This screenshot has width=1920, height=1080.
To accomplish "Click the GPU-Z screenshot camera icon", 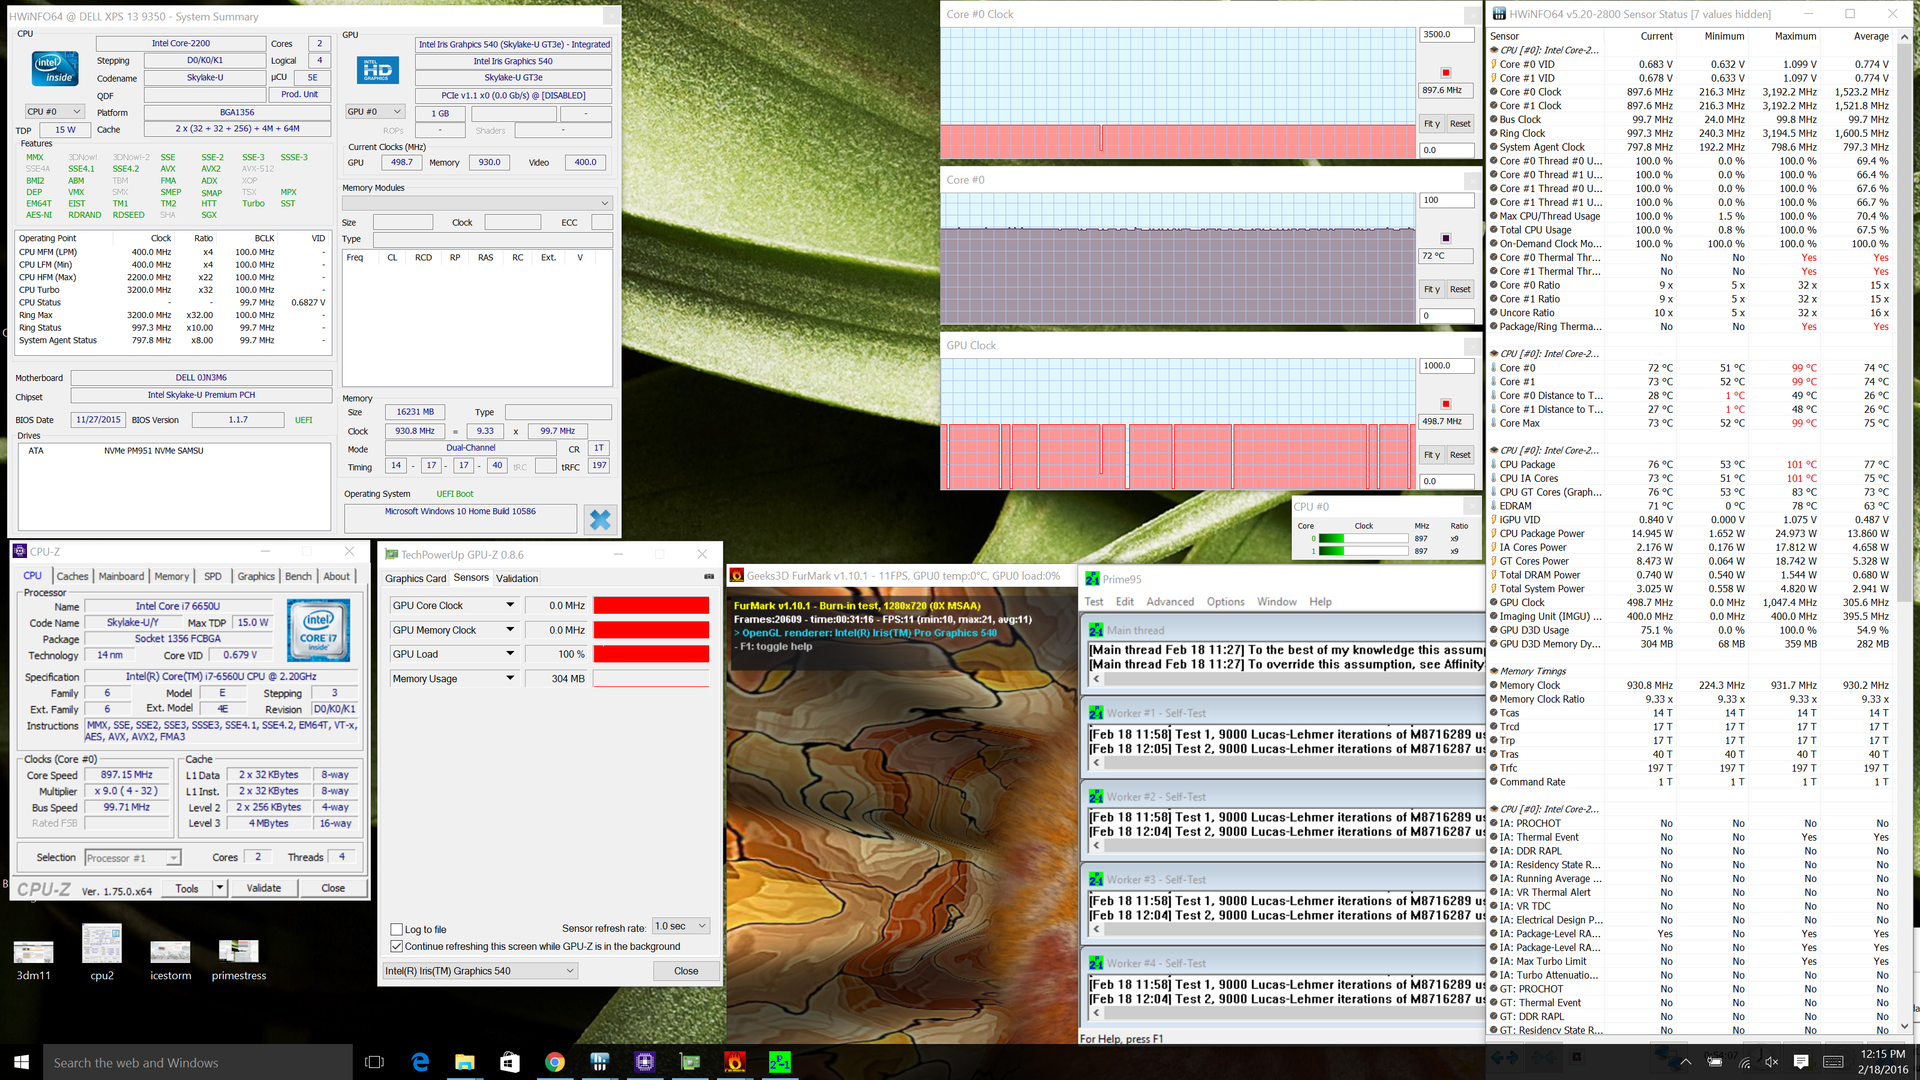I will tap(709, 576).
